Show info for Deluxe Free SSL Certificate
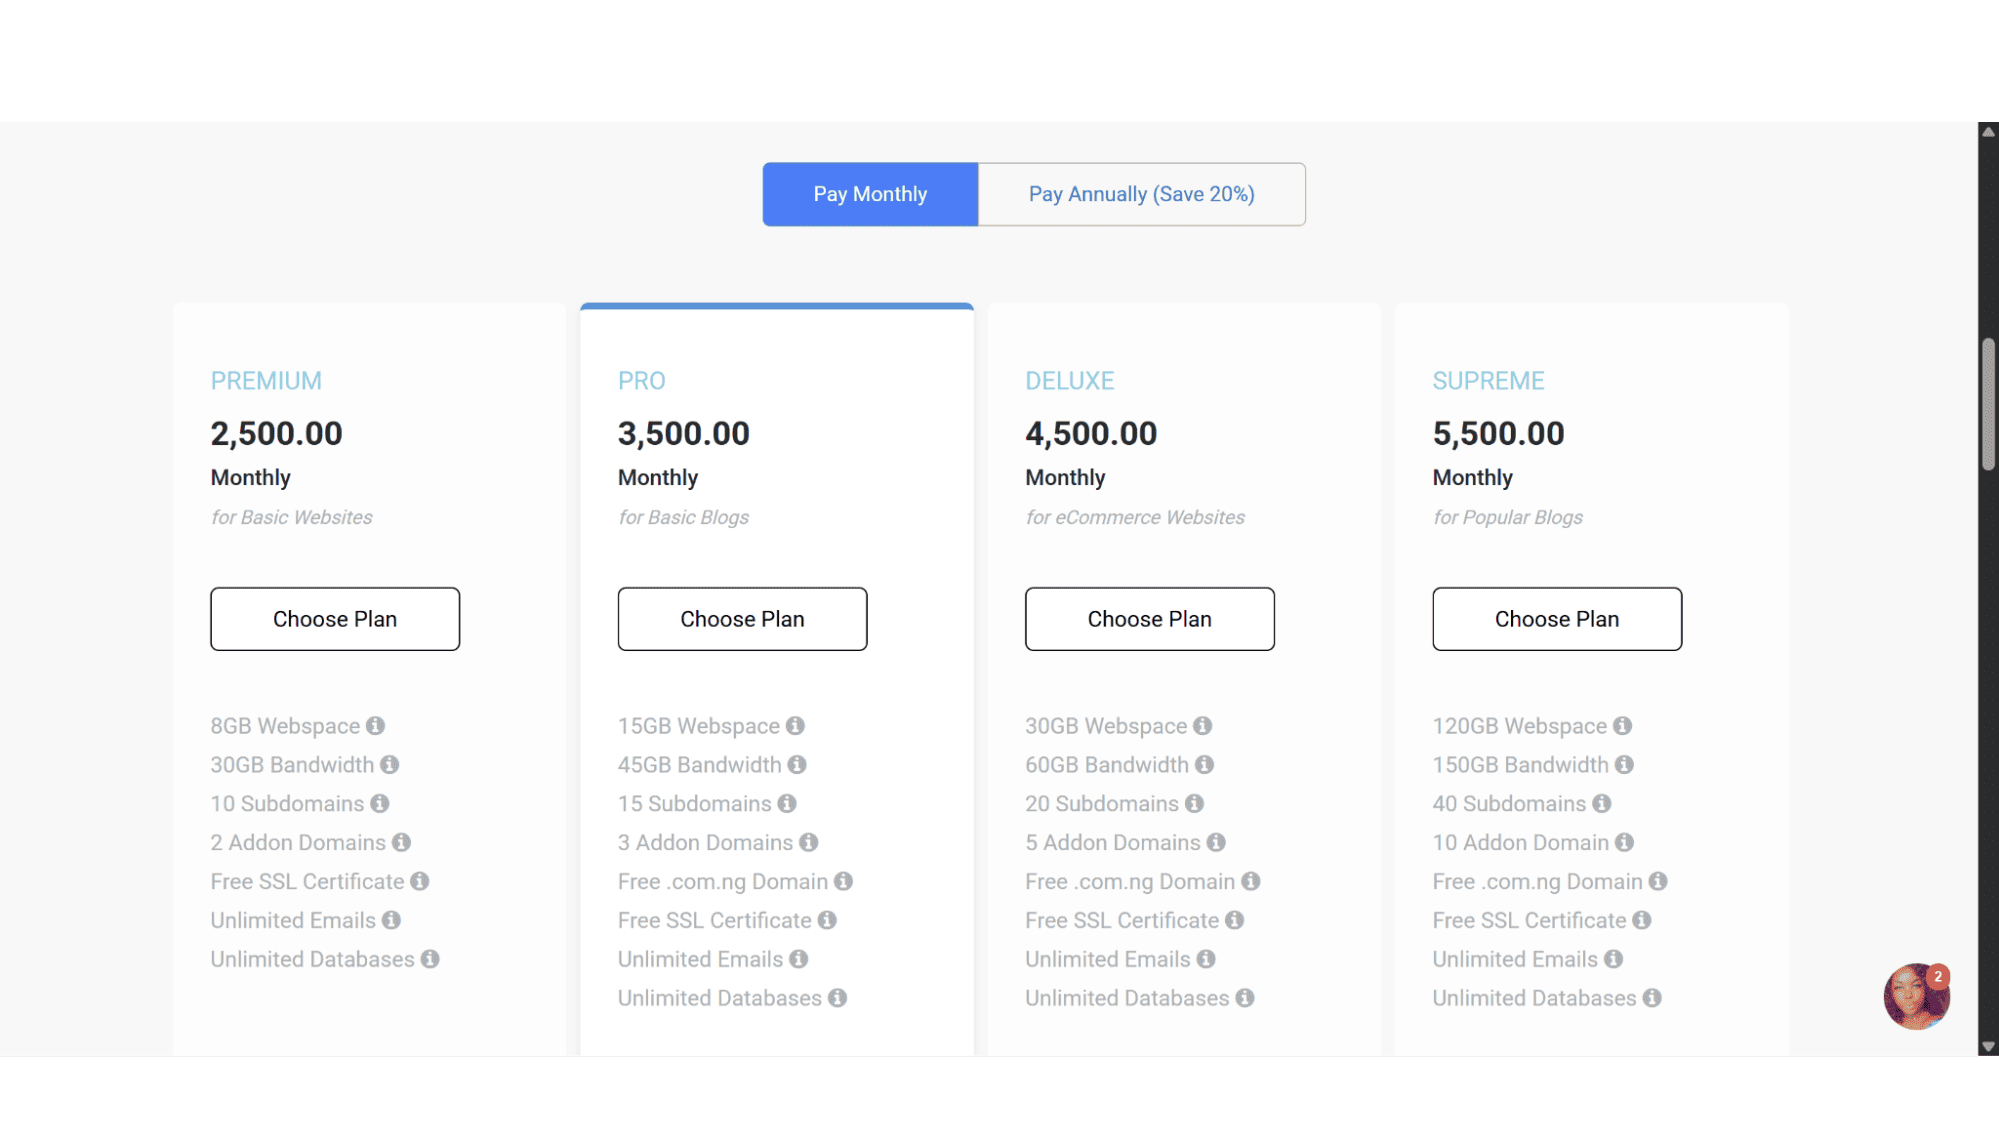This screenshot has height=1125, width=1999. [1234, 920]
